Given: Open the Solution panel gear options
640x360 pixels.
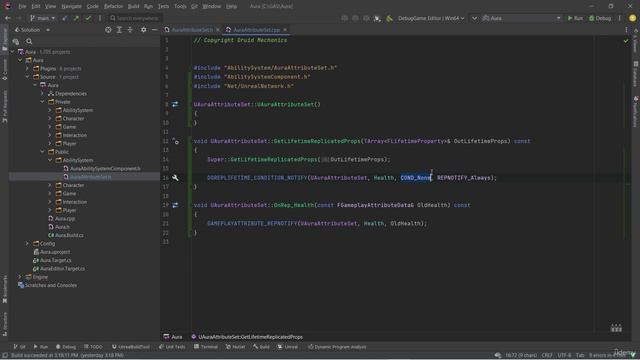Looking at the screenshot, I should [143, 30].
